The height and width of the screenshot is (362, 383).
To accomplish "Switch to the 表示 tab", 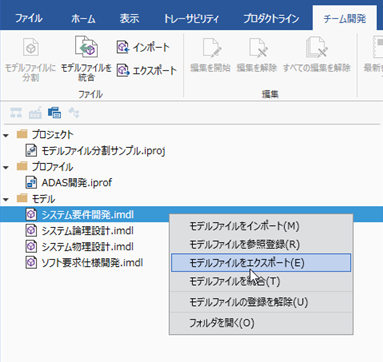I will [129, 18].
